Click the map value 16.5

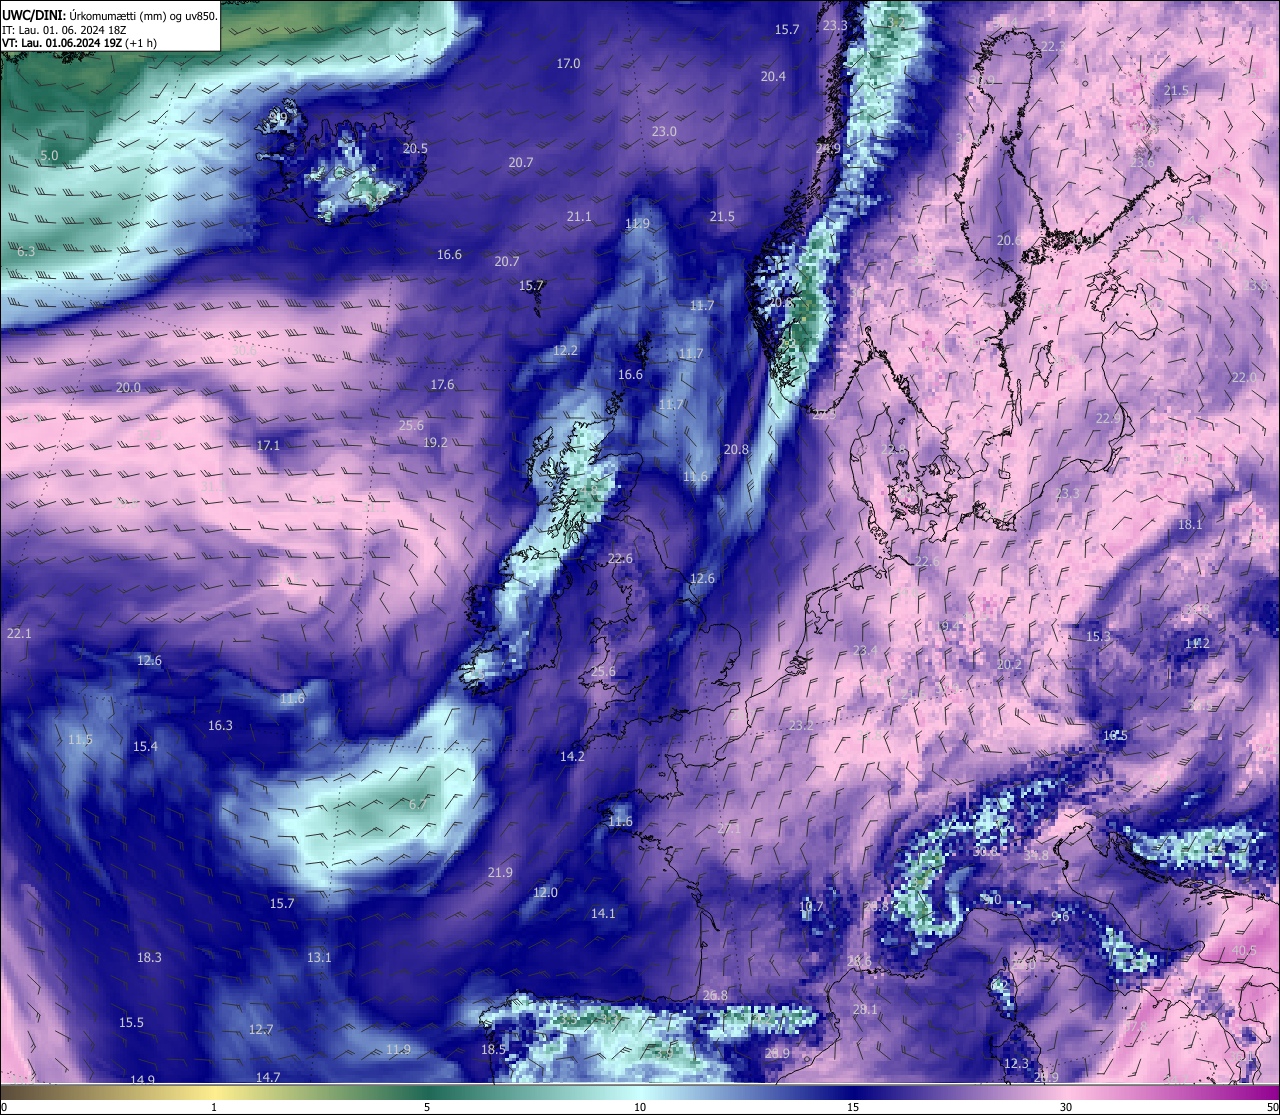point(1115,736)
